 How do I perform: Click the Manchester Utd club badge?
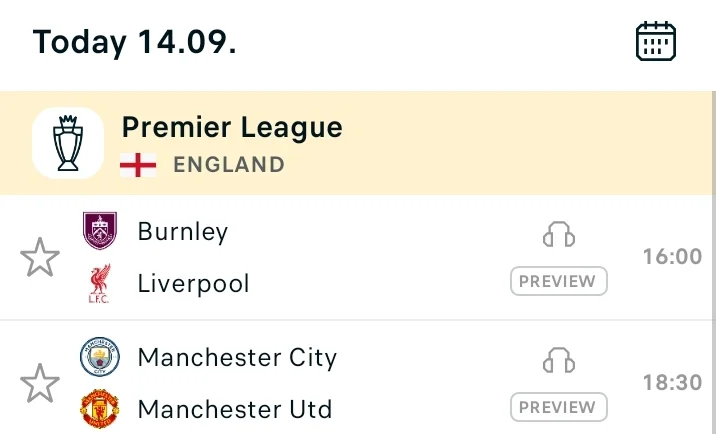100,409
